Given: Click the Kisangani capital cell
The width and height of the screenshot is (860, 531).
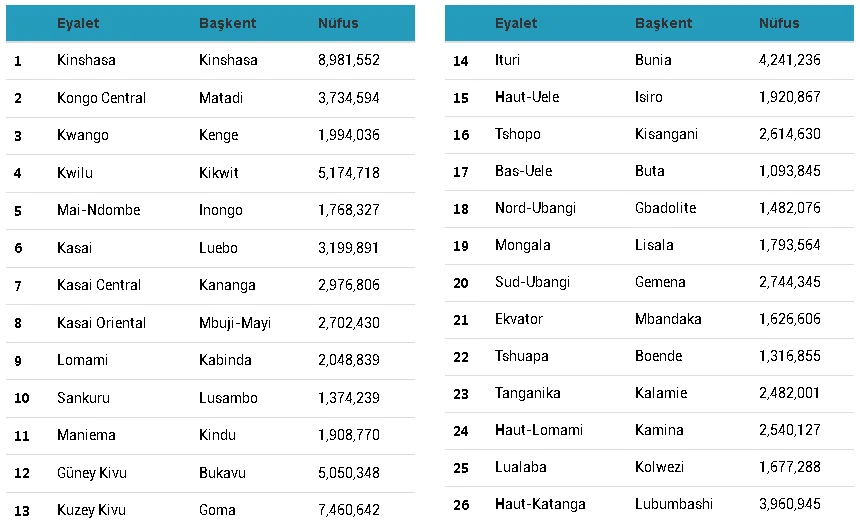Looking at the screenshot, I should (666, 134).
